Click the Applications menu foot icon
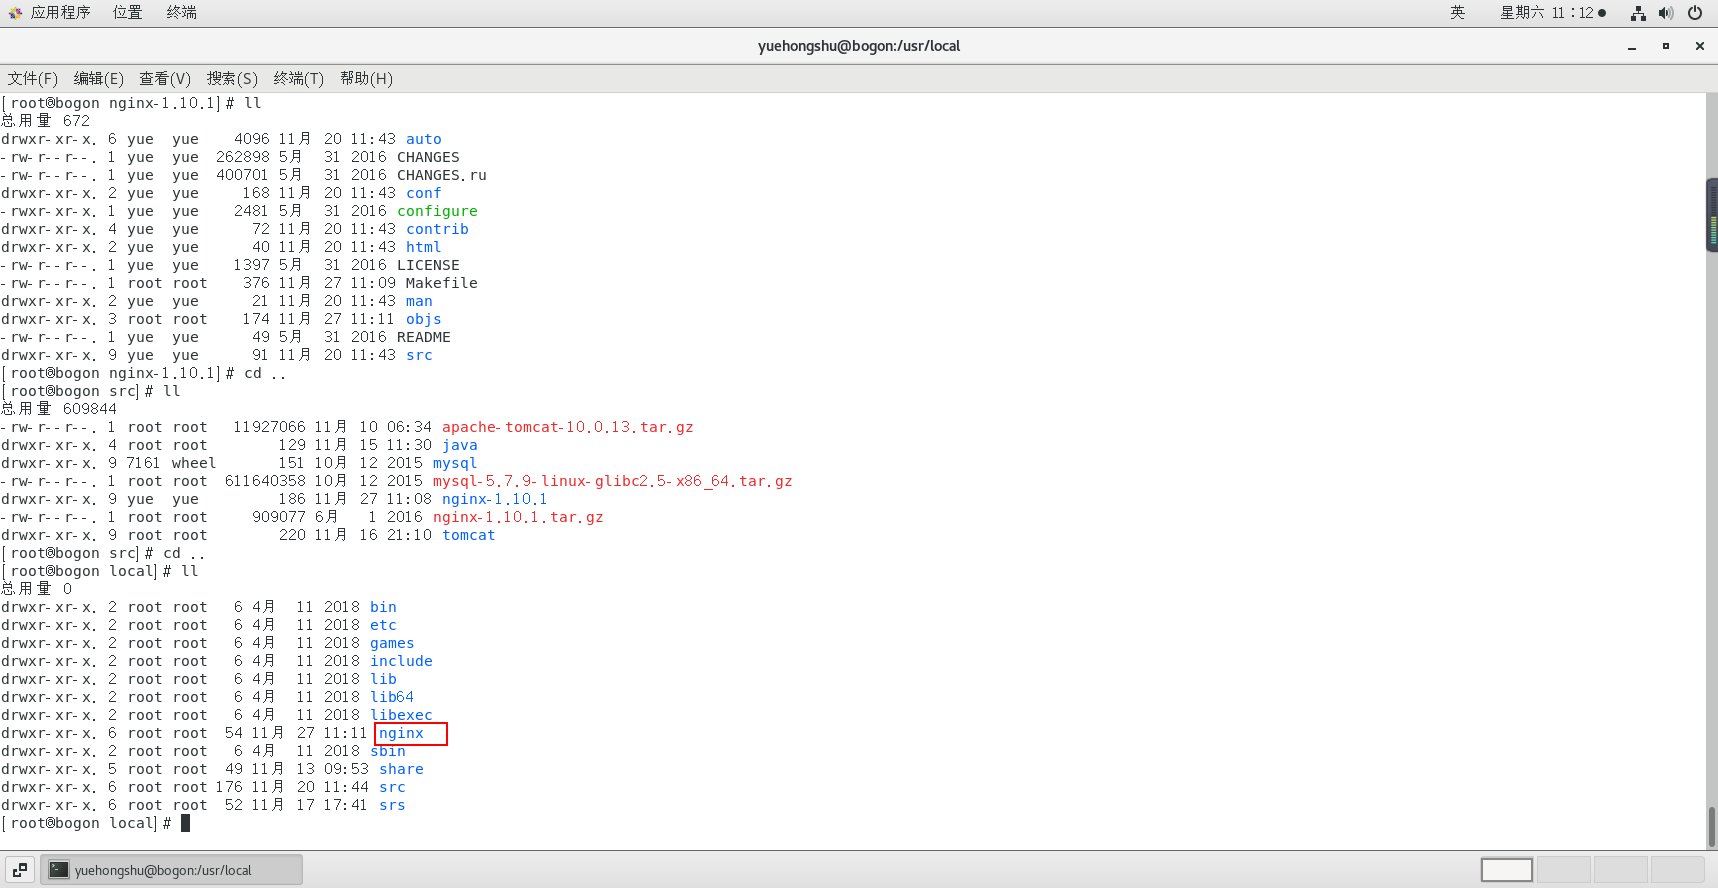 [x=15, y=13]
